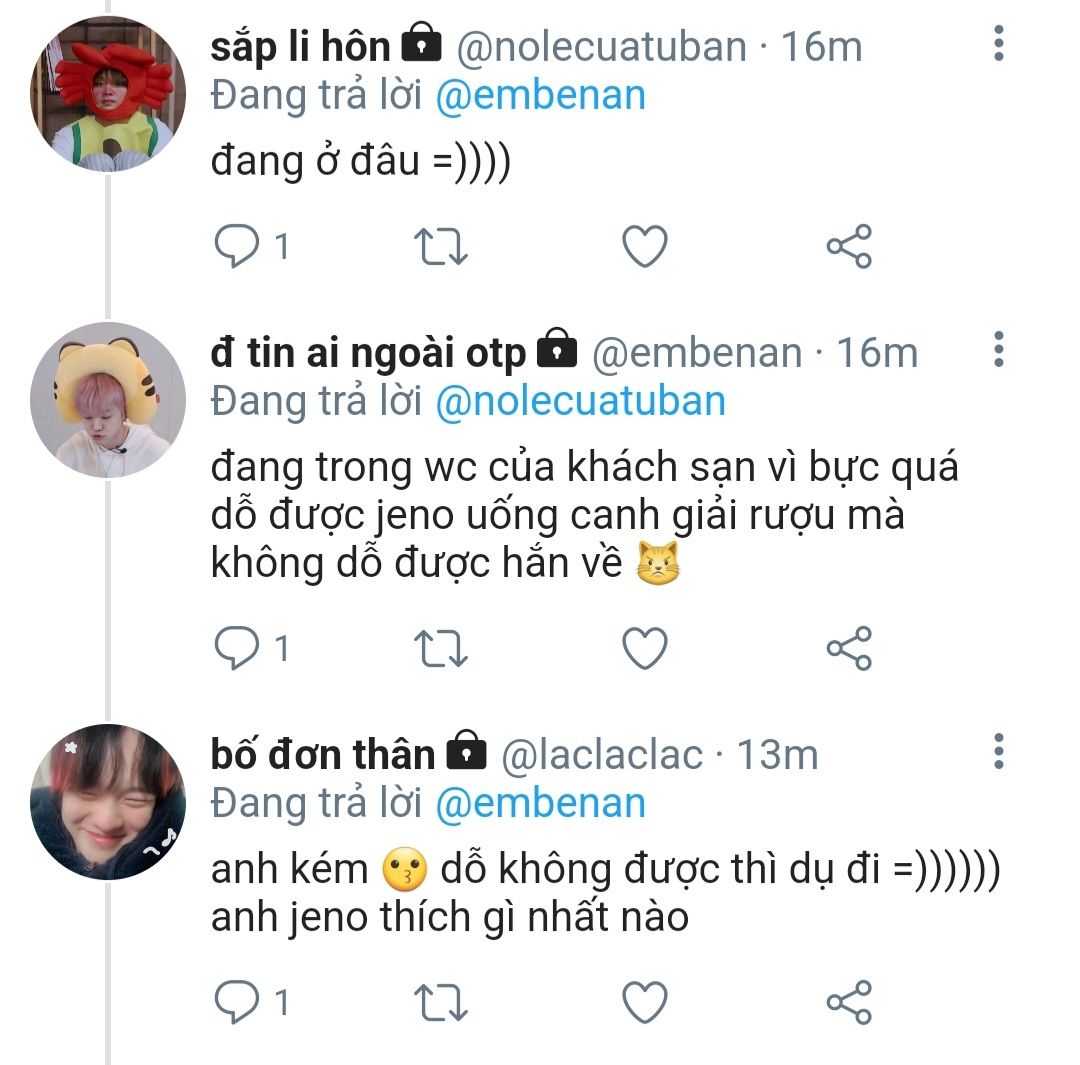Like the "đang ở đâu" tweet
The height and width of the screenshot is (1065, 1080).
[645, 246]
